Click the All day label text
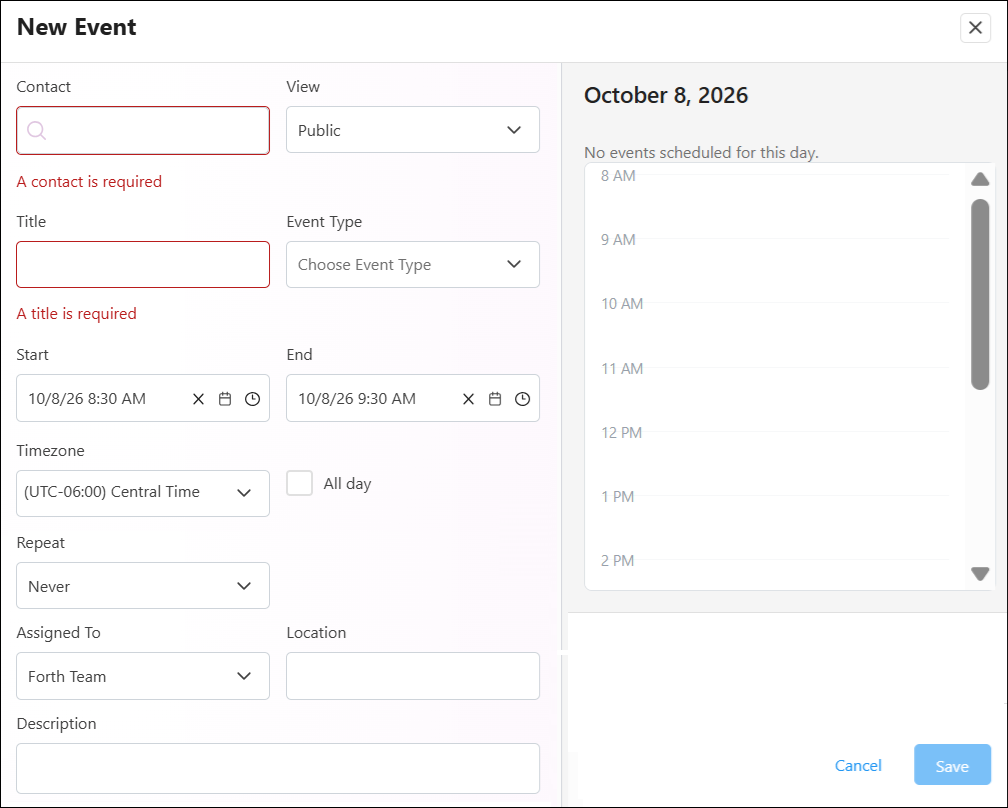1008x808 pixels. 347,484
